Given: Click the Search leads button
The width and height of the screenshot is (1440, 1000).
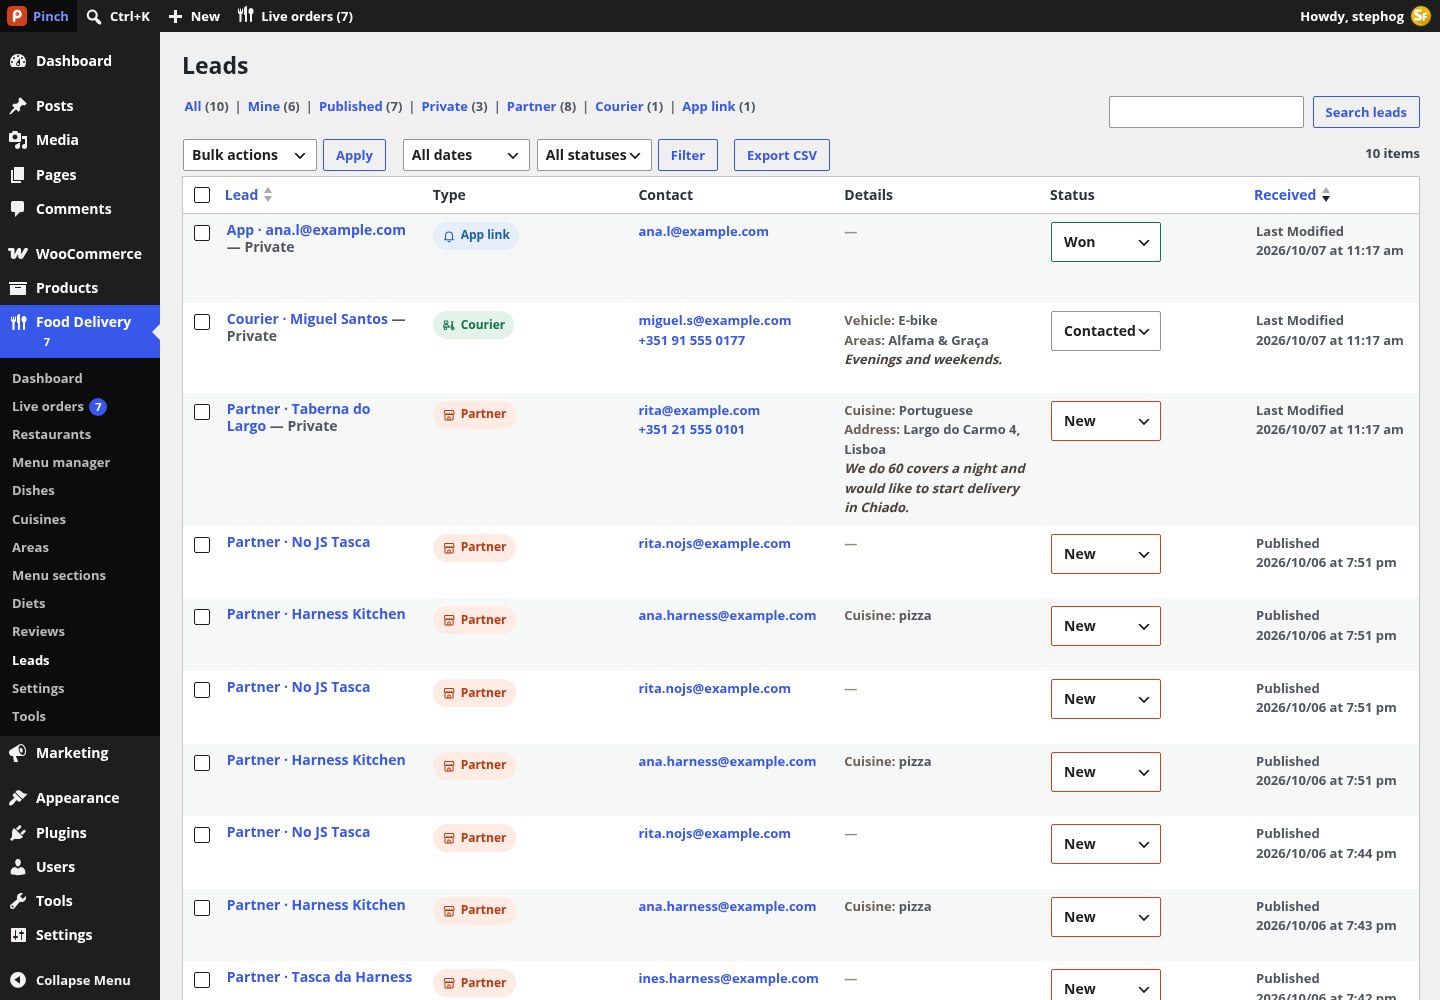Looking at the screenshot, I should [1366, 112].
